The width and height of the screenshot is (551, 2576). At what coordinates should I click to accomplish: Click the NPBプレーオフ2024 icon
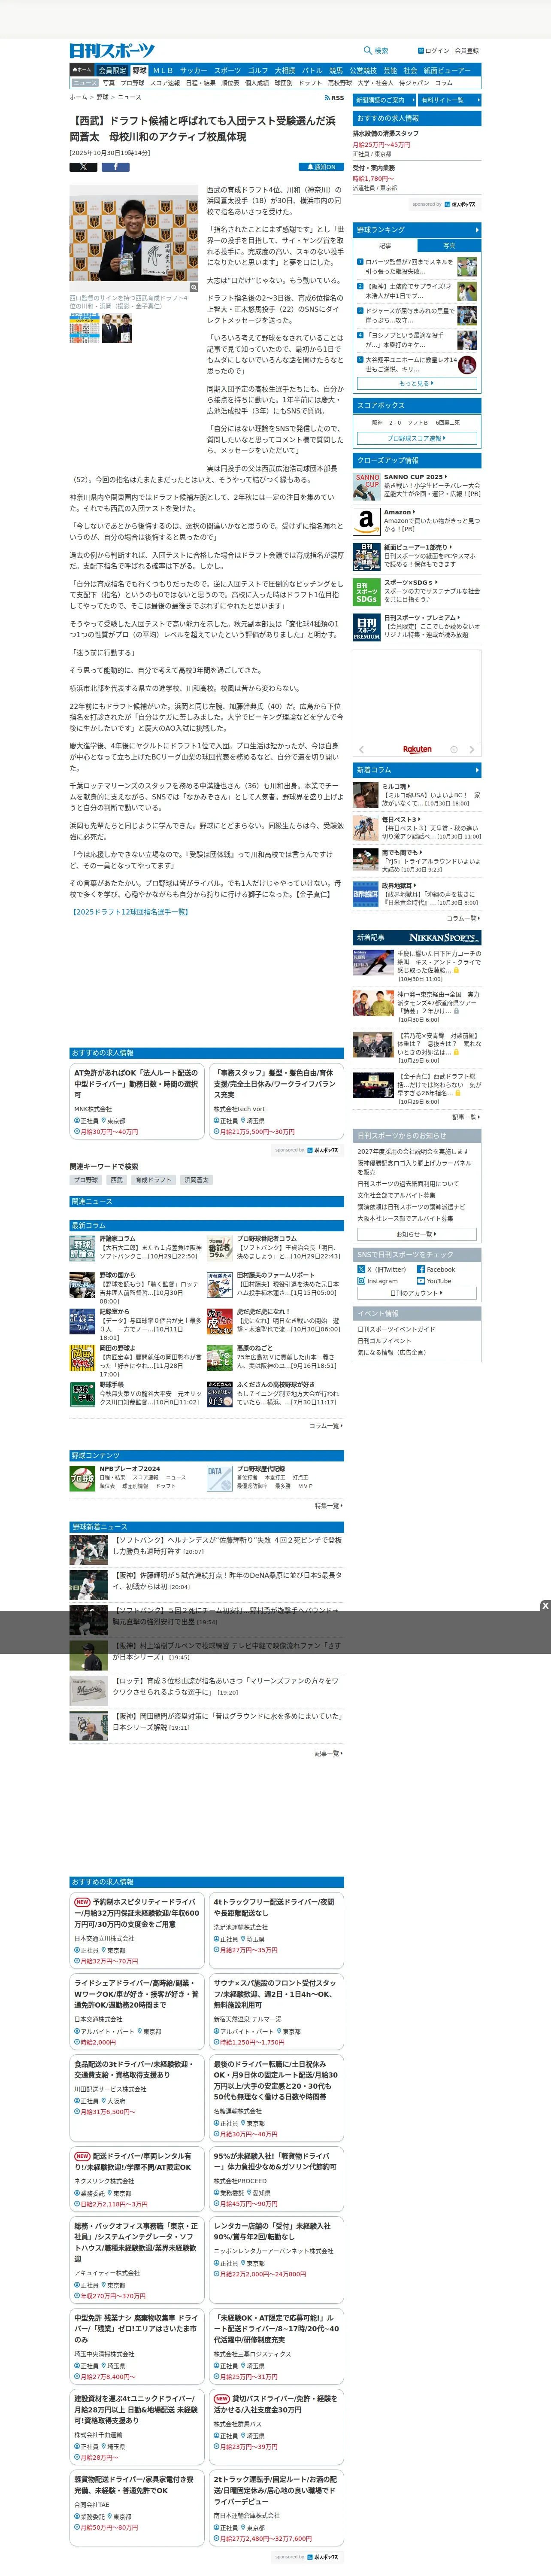pos(82,1478)
